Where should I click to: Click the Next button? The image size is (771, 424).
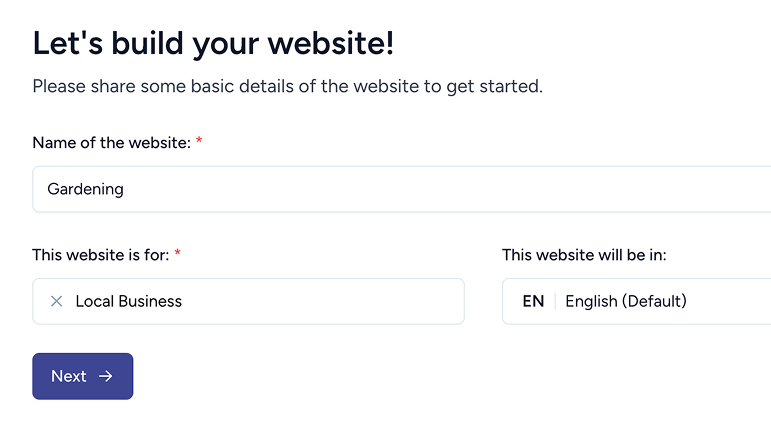[x=82, y=376]
